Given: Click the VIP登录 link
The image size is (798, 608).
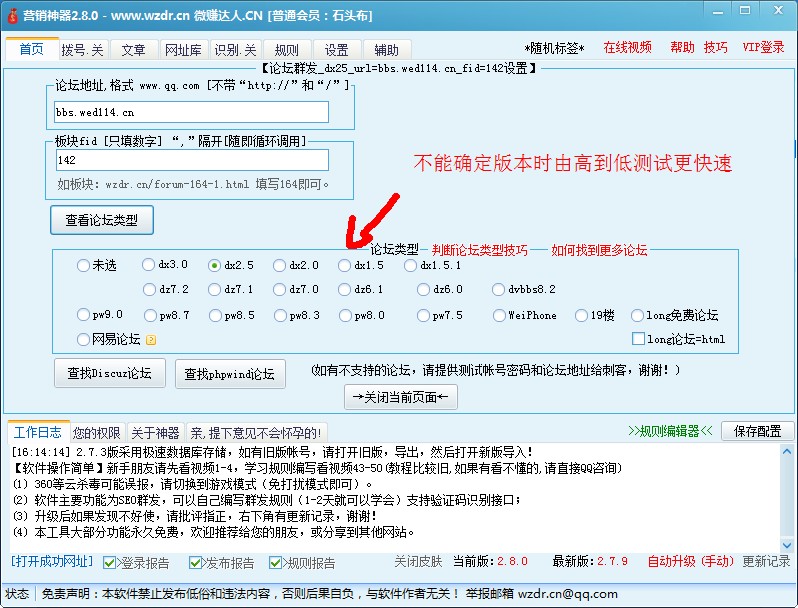Looking at the screenshot, I should click(x=763, y=47).
